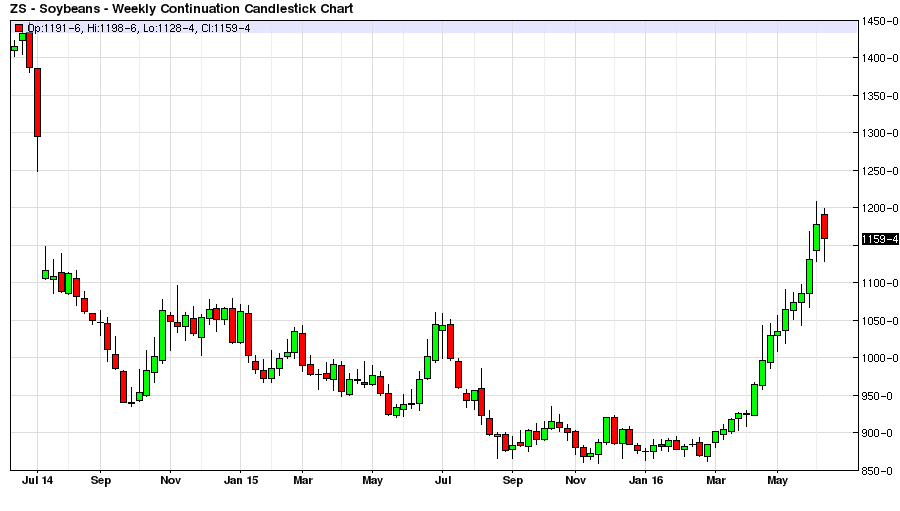Screen dimensions: 900x511
Task: Click the 1450-0 price axis label
Action: (879, 21)
